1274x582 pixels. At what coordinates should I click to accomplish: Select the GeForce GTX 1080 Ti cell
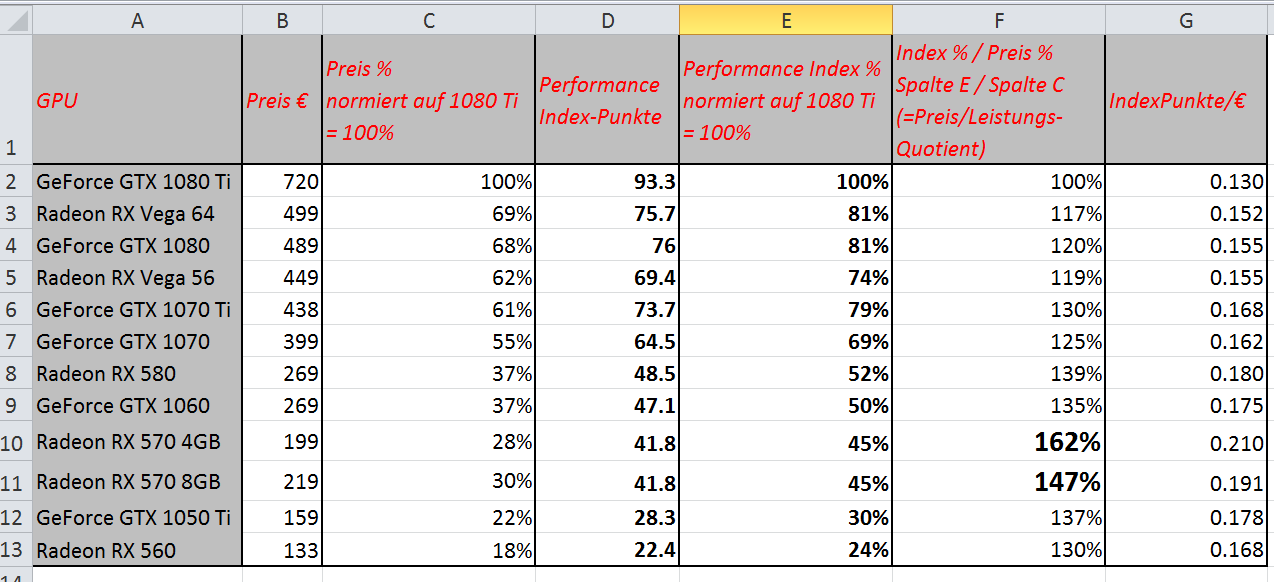(x=137, y=182)
